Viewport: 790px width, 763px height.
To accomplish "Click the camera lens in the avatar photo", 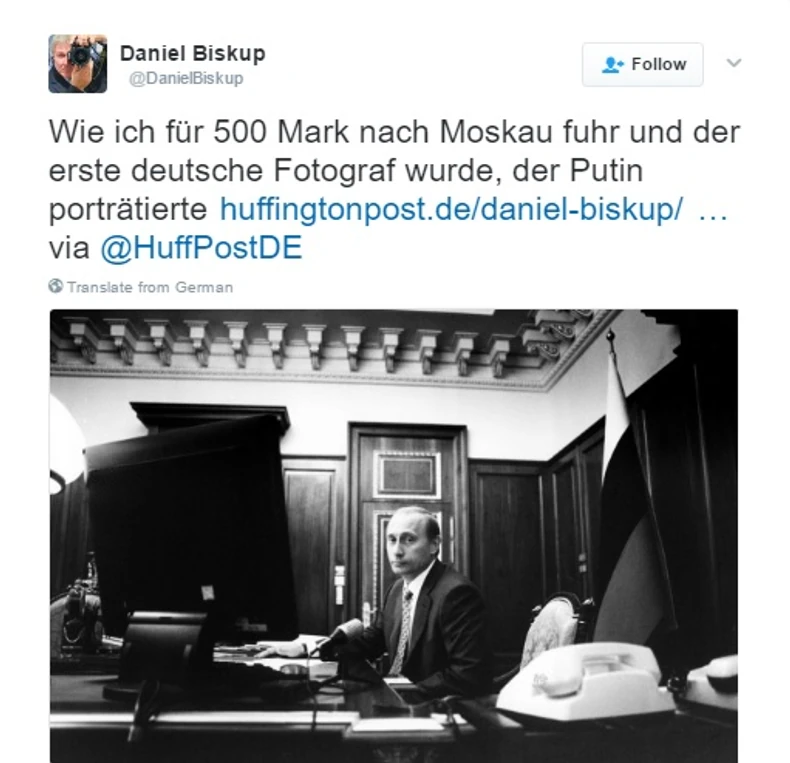I will (x=79, y=55).
